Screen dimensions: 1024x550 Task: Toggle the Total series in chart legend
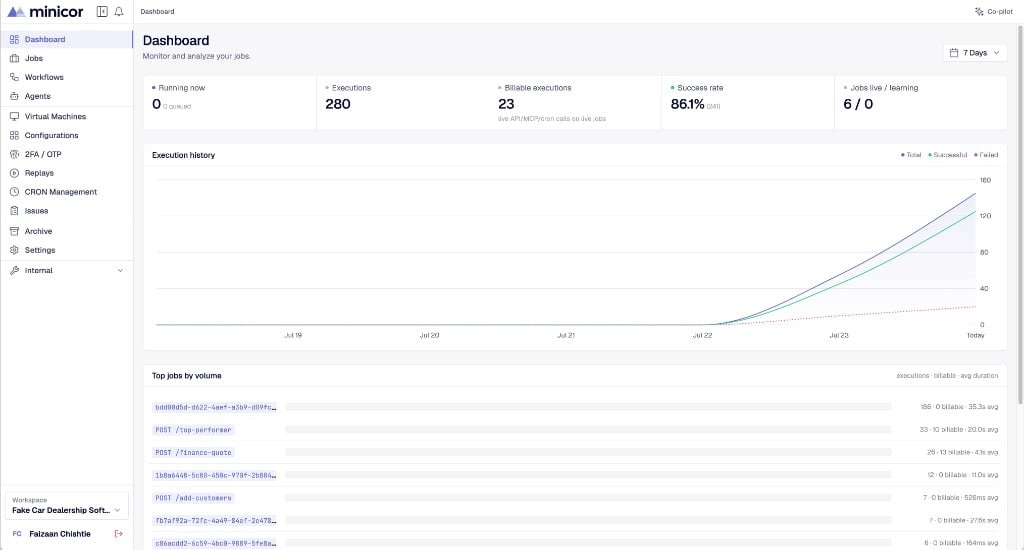(x=911, y=155)
